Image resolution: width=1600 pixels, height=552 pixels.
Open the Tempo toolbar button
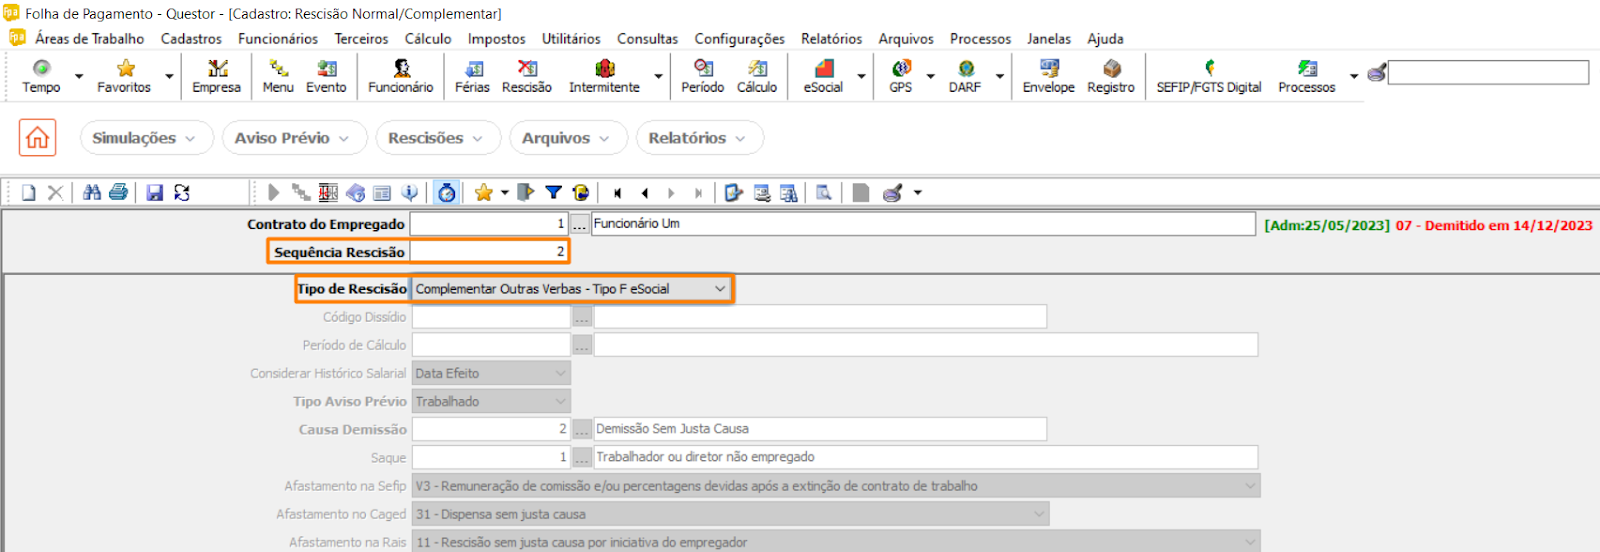point(41,76)
